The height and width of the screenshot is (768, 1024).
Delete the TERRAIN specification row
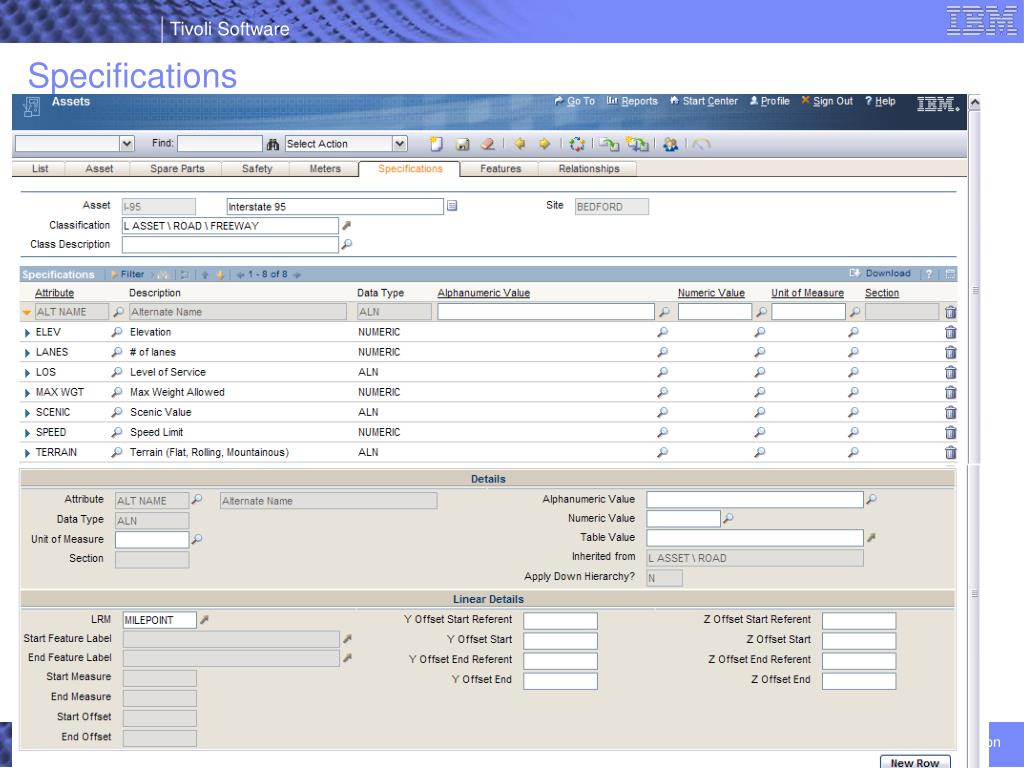coord(951,453)
